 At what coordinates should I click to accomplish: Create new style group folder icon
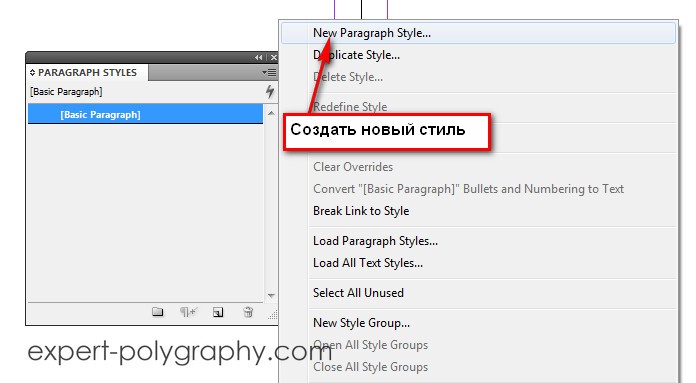point(158,312)
